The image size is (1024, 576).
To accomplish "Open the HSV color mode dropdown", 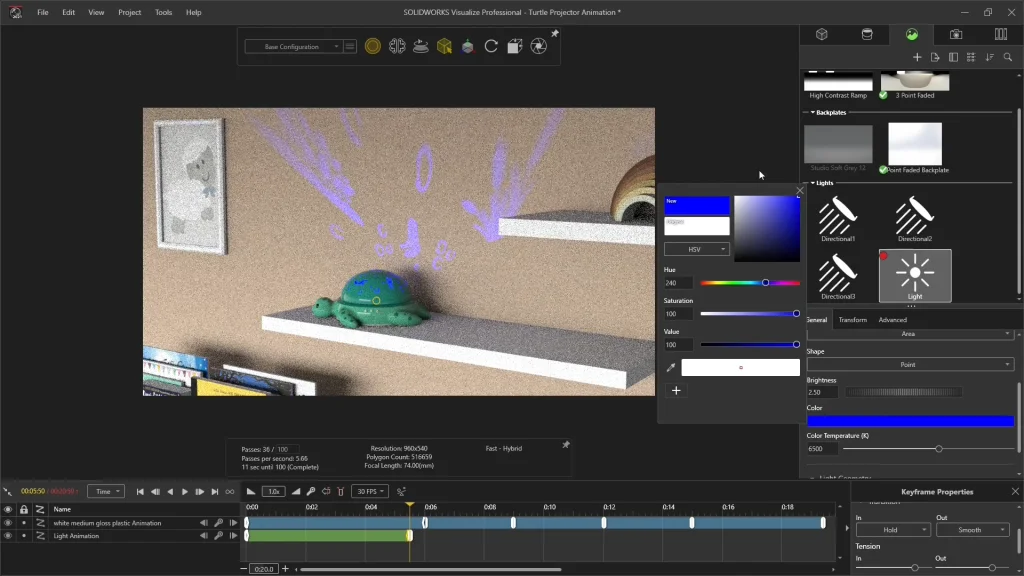I will point(696,249).
